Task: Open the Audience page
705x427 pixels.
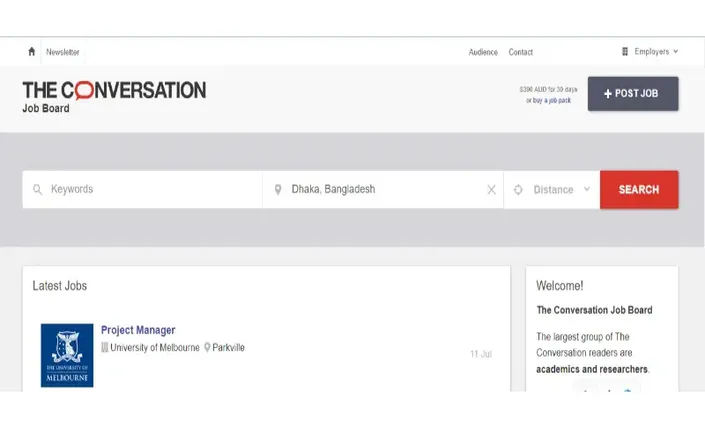Action: tap(483, 52)
